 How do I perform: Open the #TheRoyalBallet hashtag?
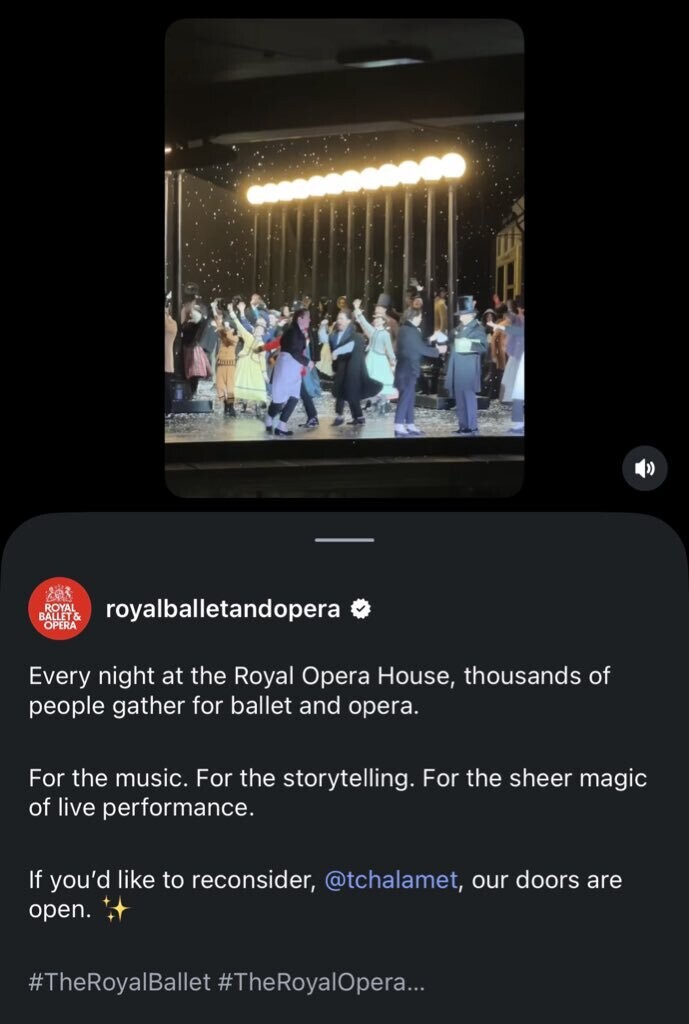tap(120, 982)
